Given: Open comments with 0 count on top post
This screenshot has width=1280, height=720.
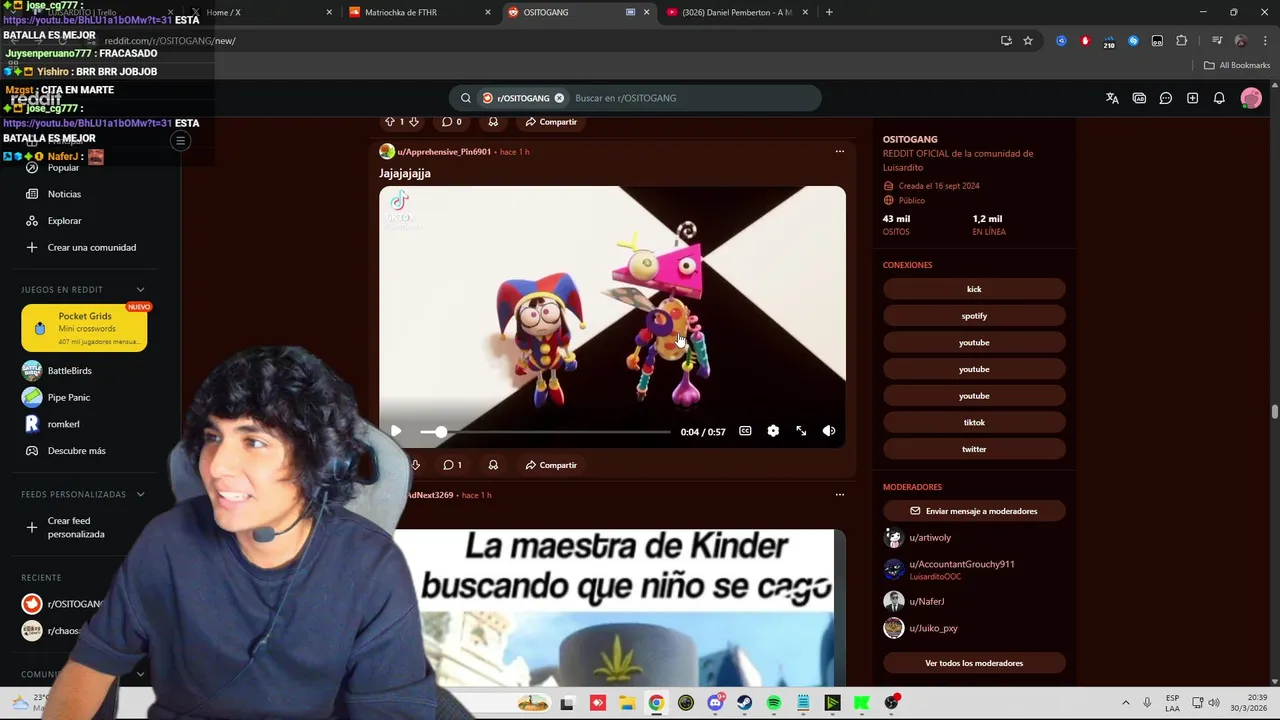Looking at the screenshot, I should [x=452, y=122].
